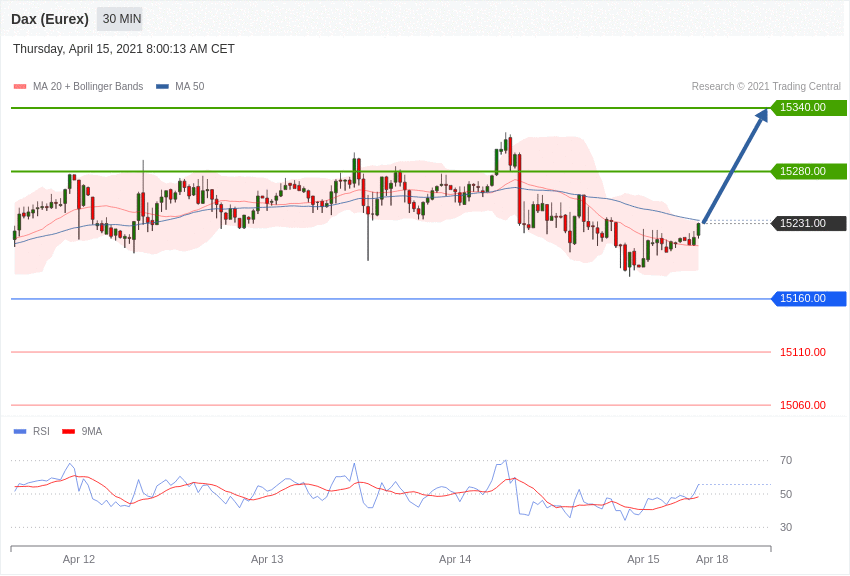Click the RSI 50 level label
This screenshot has height=576, width=850.
[x=786, y=494]
